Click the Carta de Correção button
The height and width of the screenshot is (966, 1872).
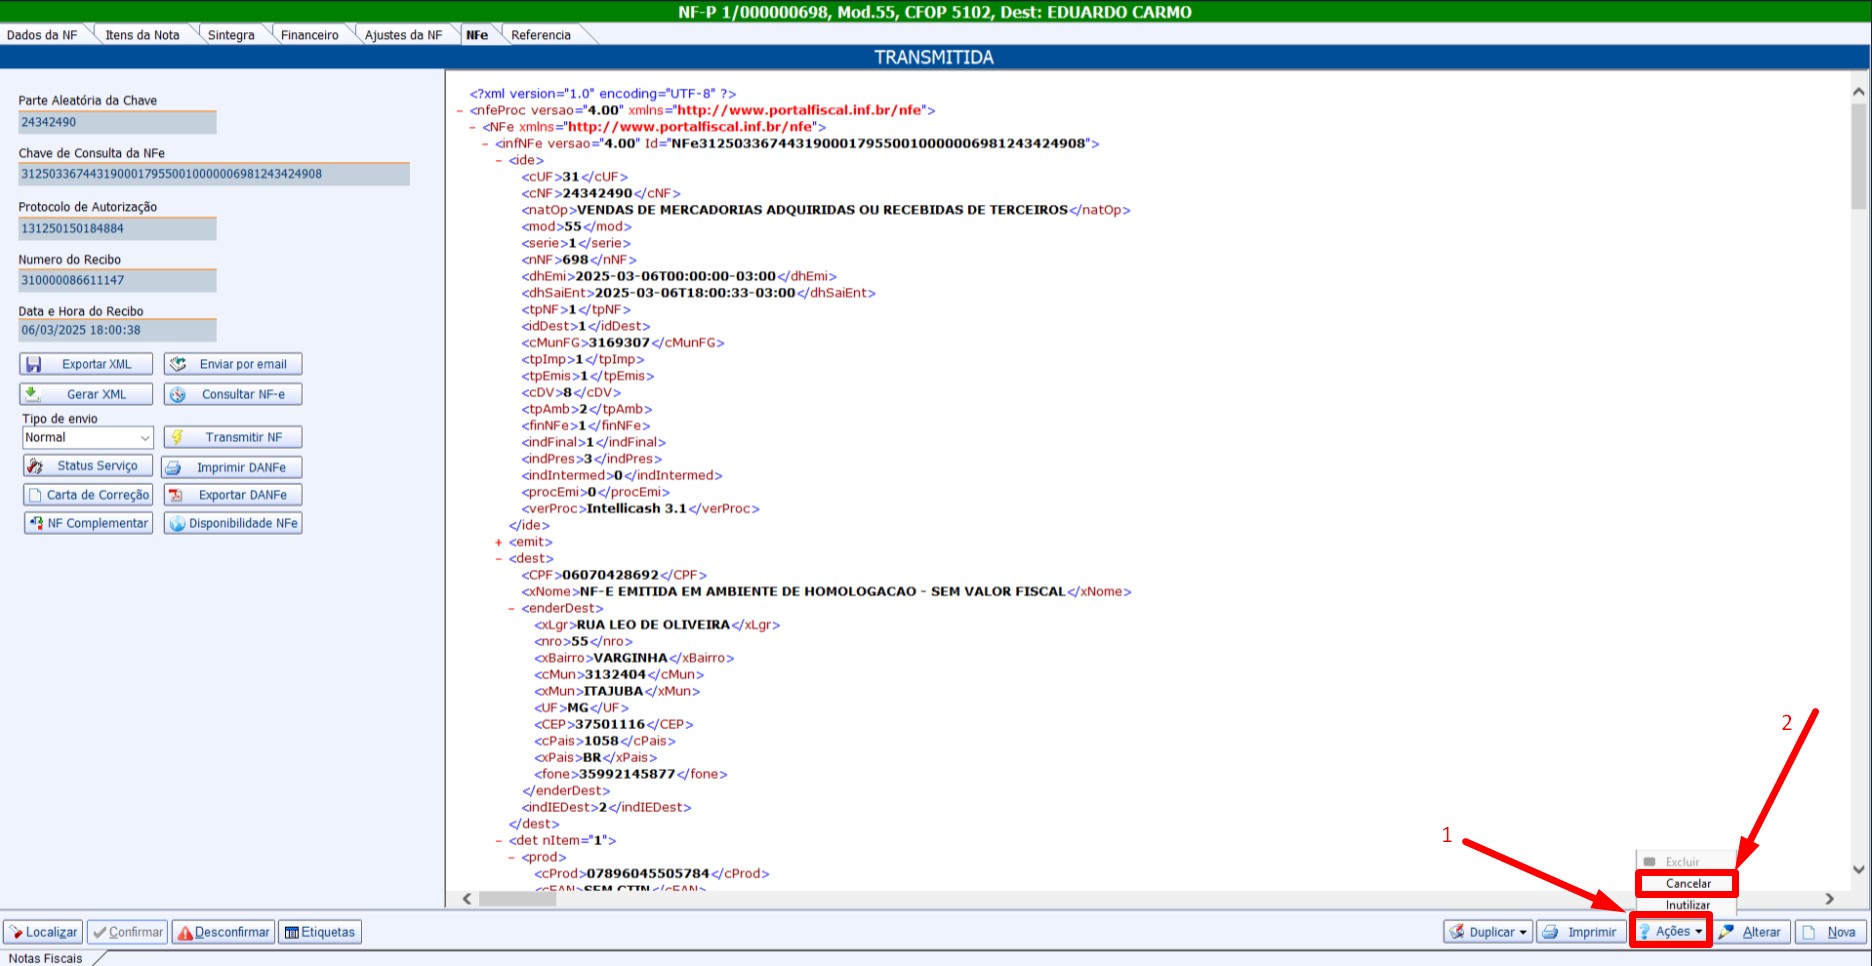pos(88,495)
